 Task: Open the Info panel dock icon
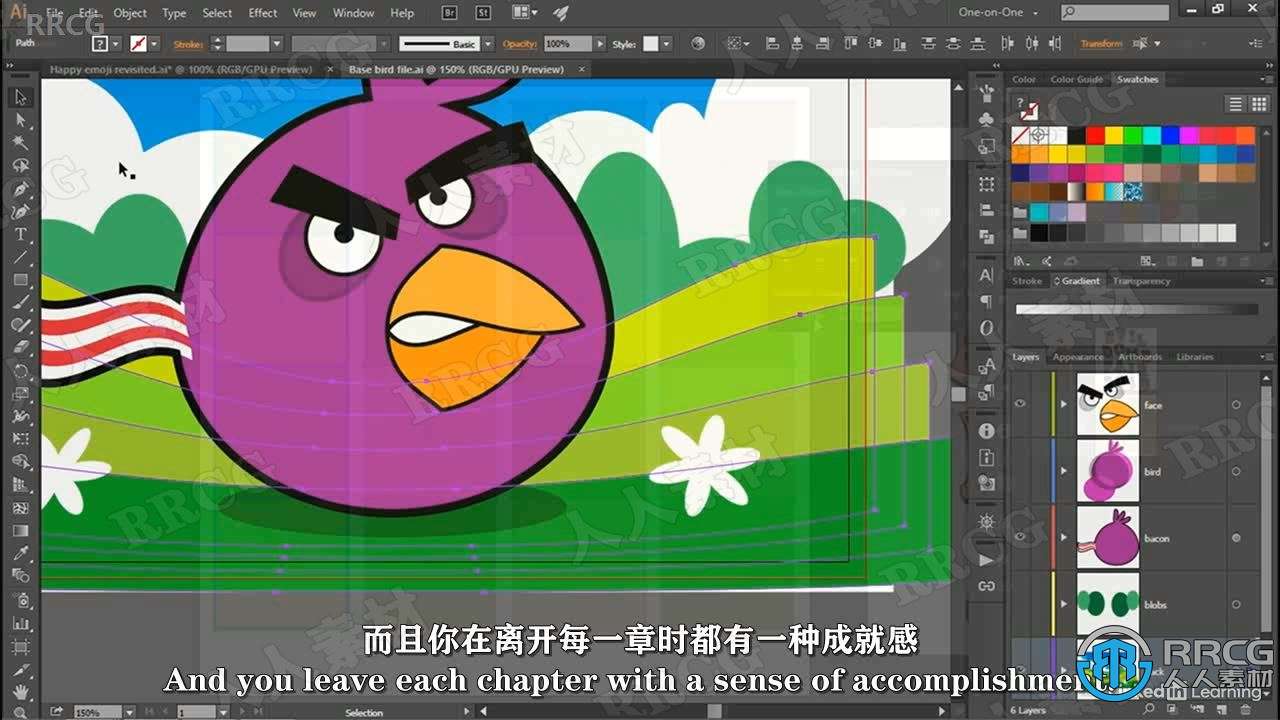point(987,431)
